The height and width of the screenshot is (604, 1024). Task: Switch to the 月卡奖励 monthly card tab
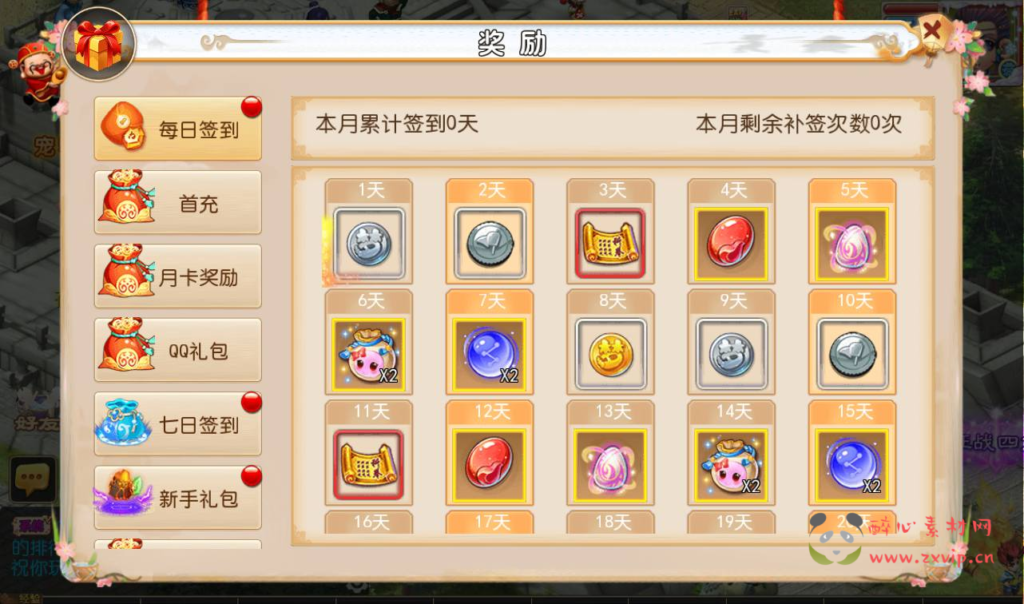[178, 276]
